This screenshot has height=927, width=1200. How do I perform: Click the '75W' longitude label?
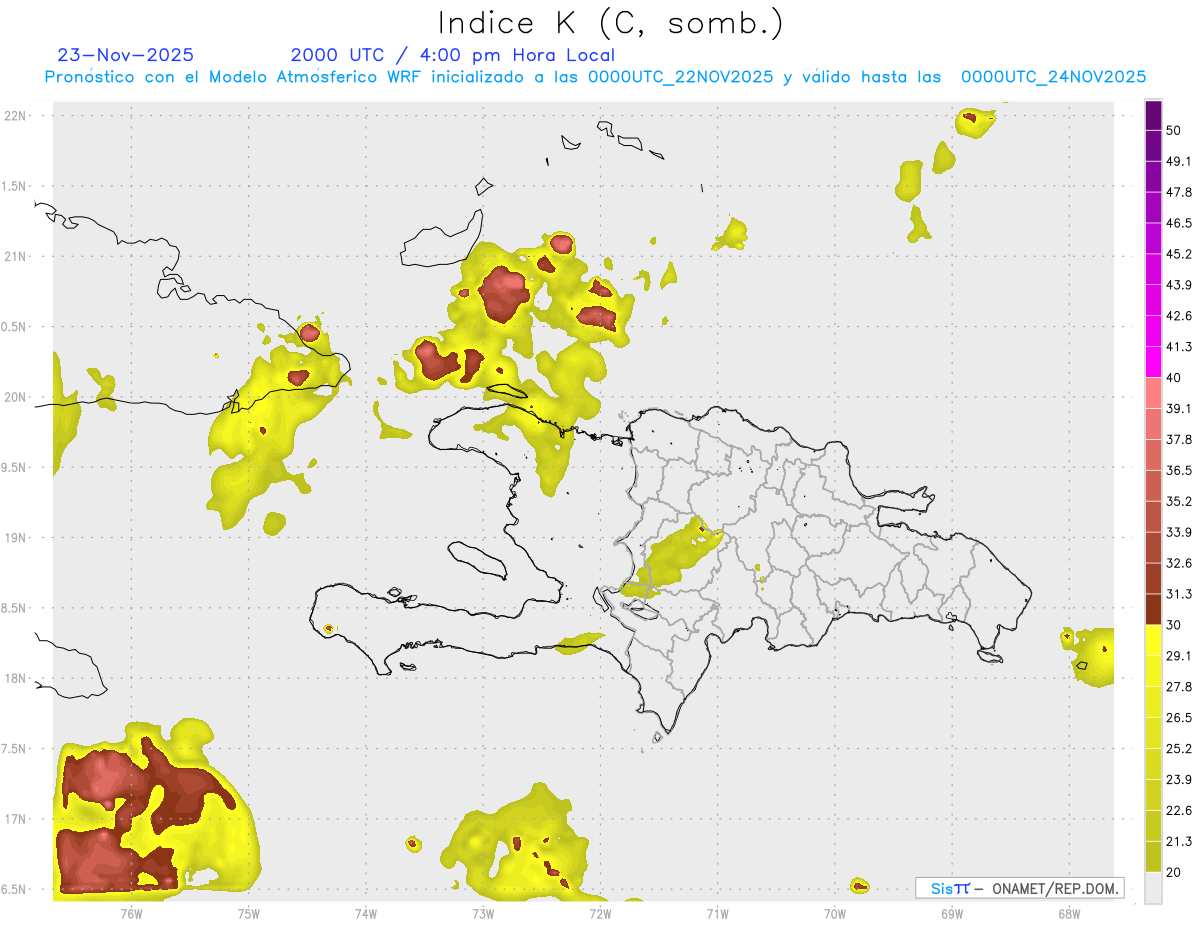point(249,913)
